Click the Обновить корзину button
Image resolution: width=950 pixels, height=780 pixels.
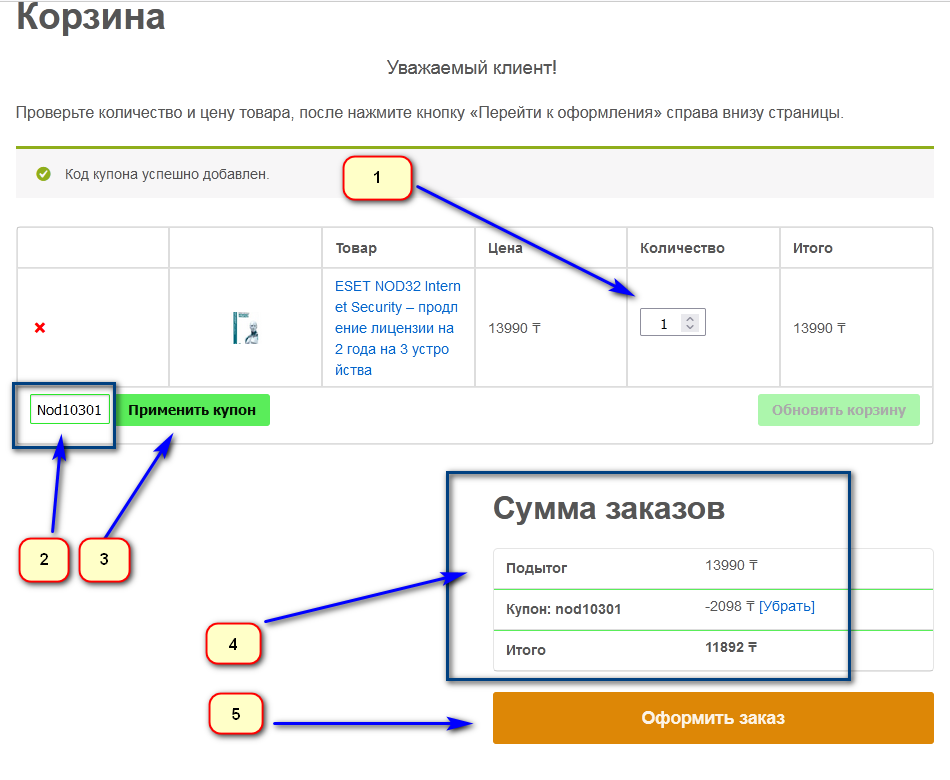[x=839, y=410]
